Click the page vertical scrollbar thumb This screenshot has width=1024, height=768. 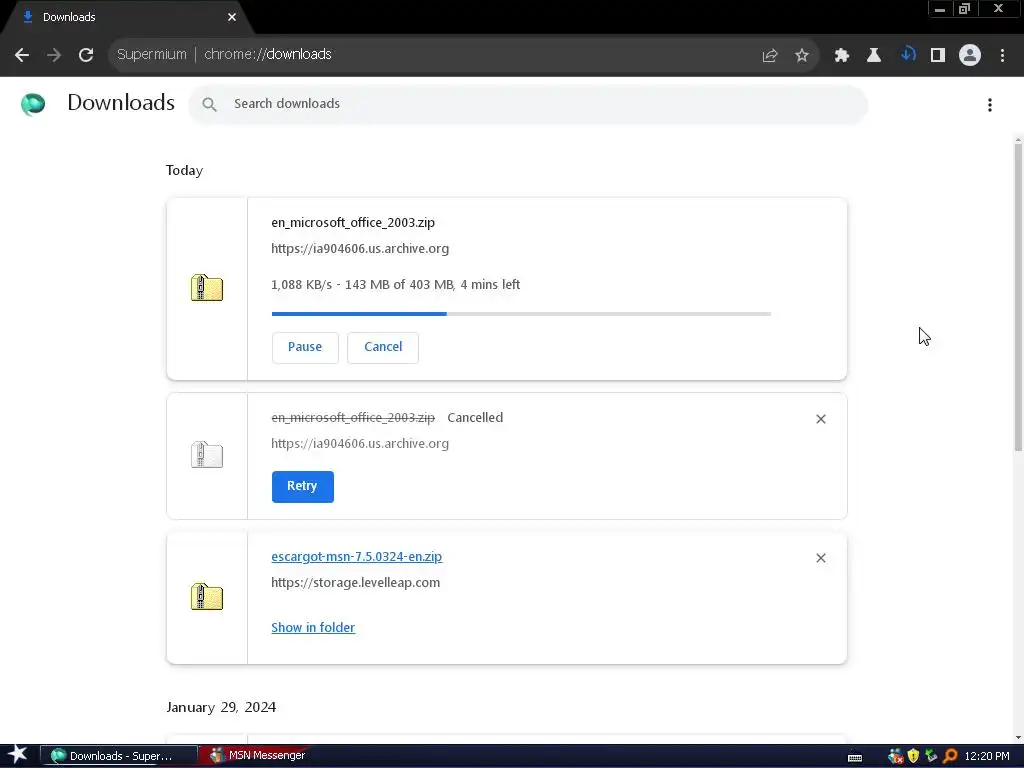pyautogui.click(x=1018, y=296)
